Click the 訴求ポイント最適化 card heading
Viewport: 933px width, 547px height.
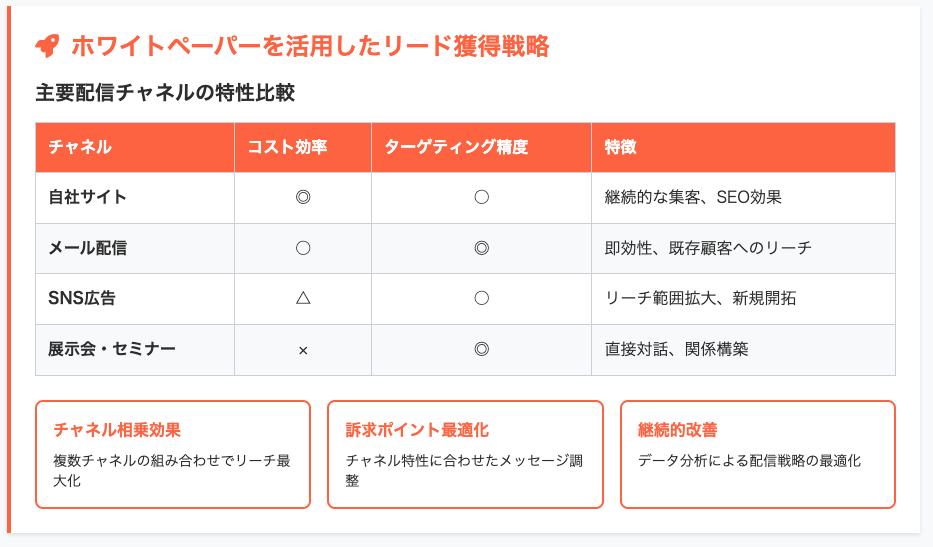417,430
